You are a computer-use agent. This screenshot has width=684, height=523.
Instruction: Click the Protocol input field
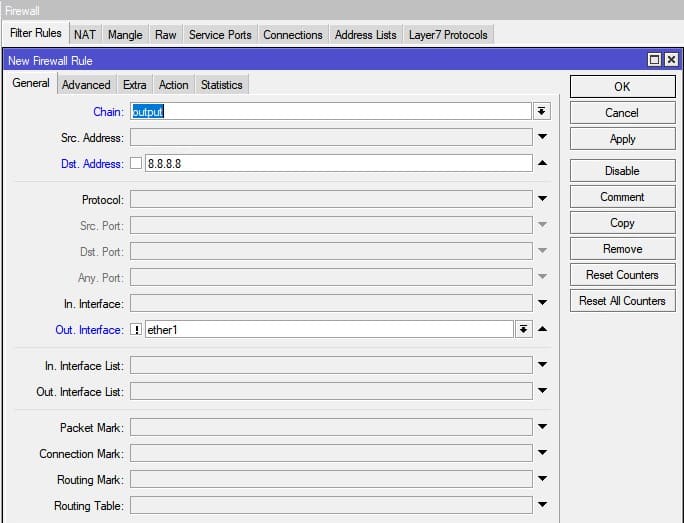(x=331, y=199)
